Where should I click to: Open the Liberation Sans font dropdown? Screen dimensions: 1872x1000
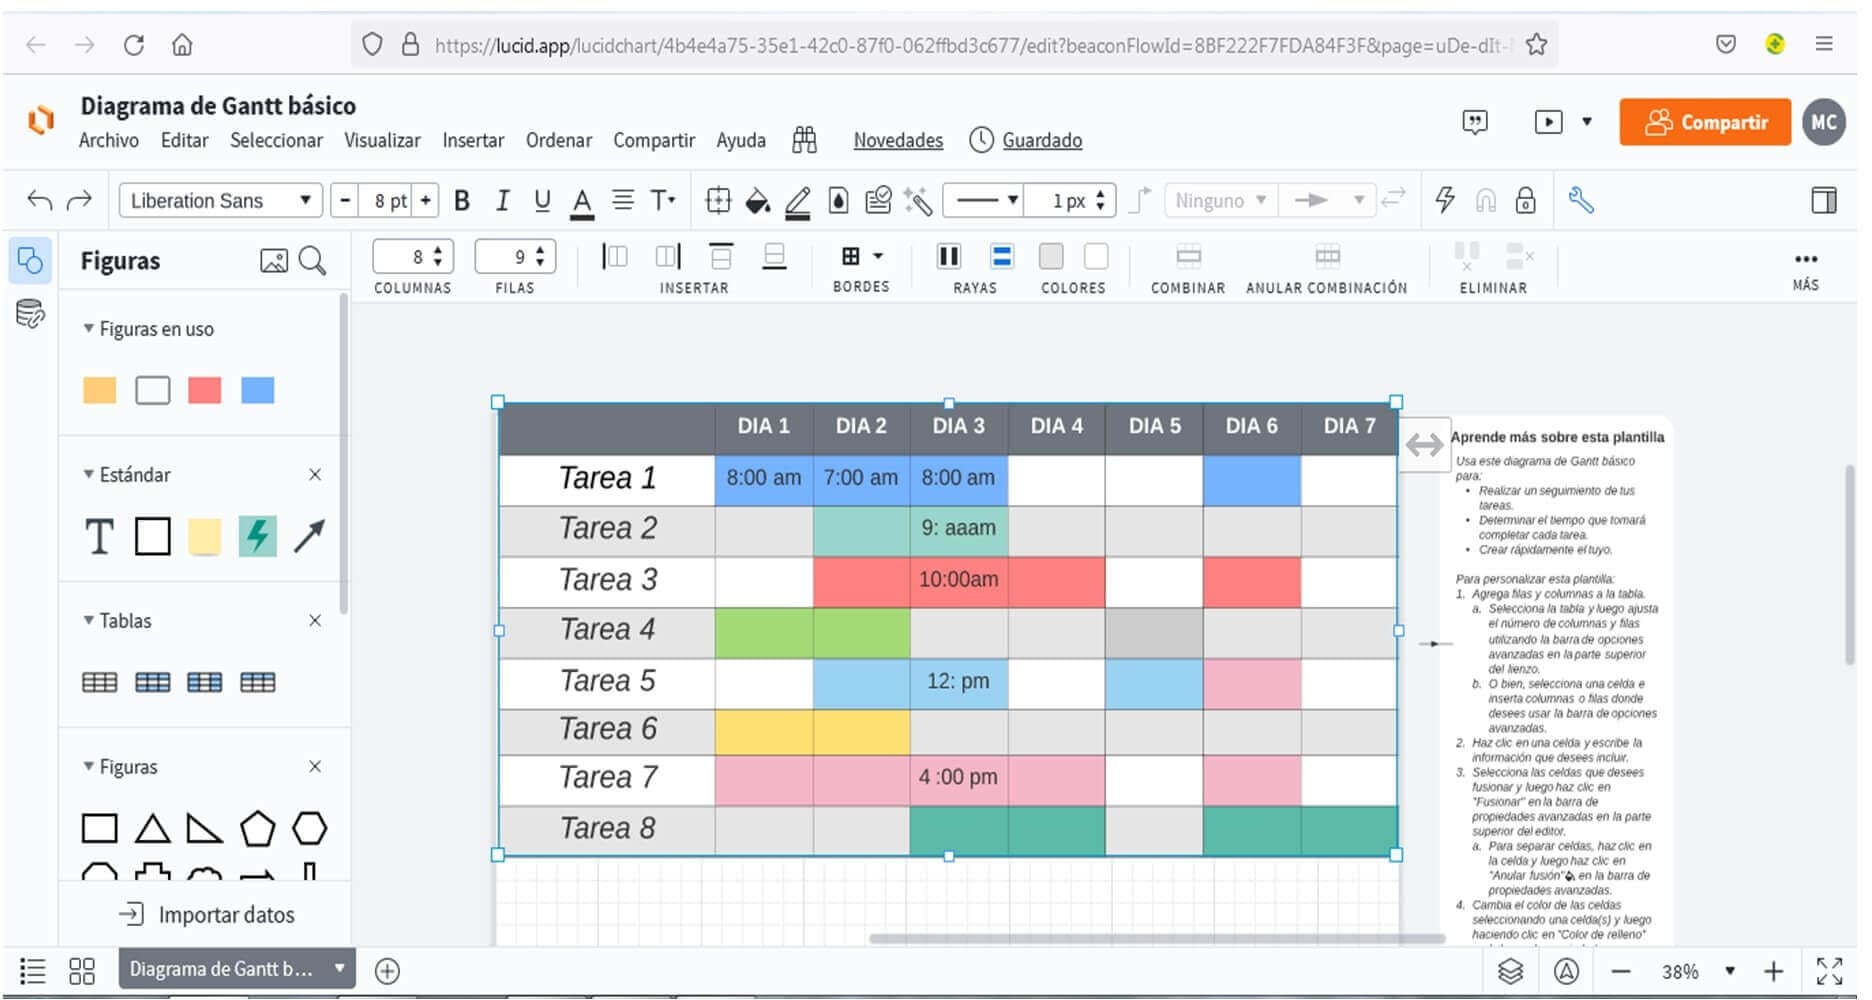[220, 201]
